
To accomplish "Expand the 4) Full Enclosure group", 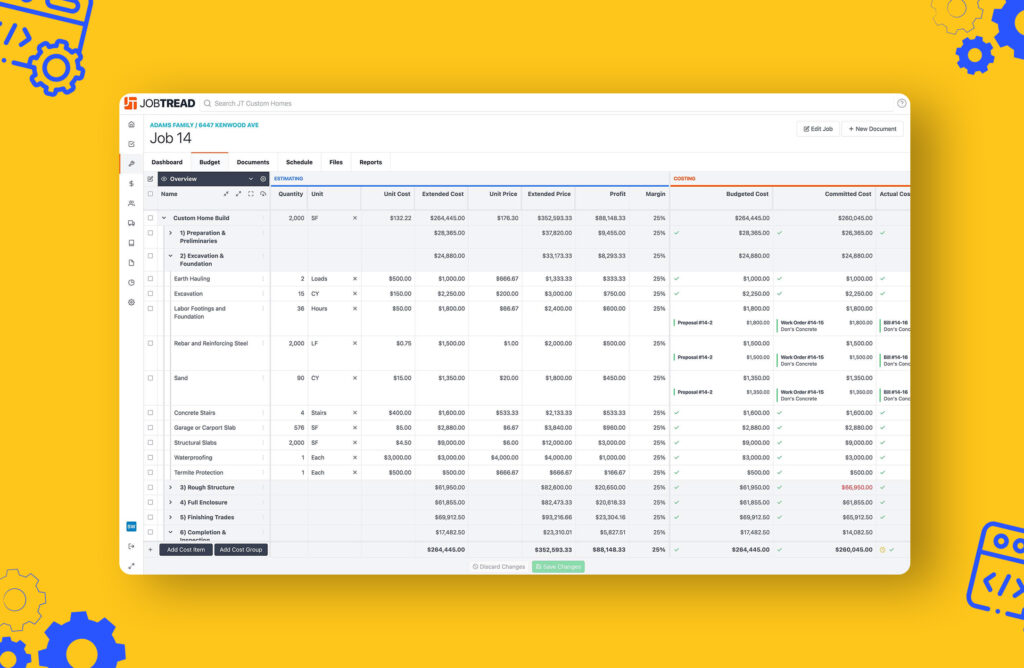I will point(170,503).
